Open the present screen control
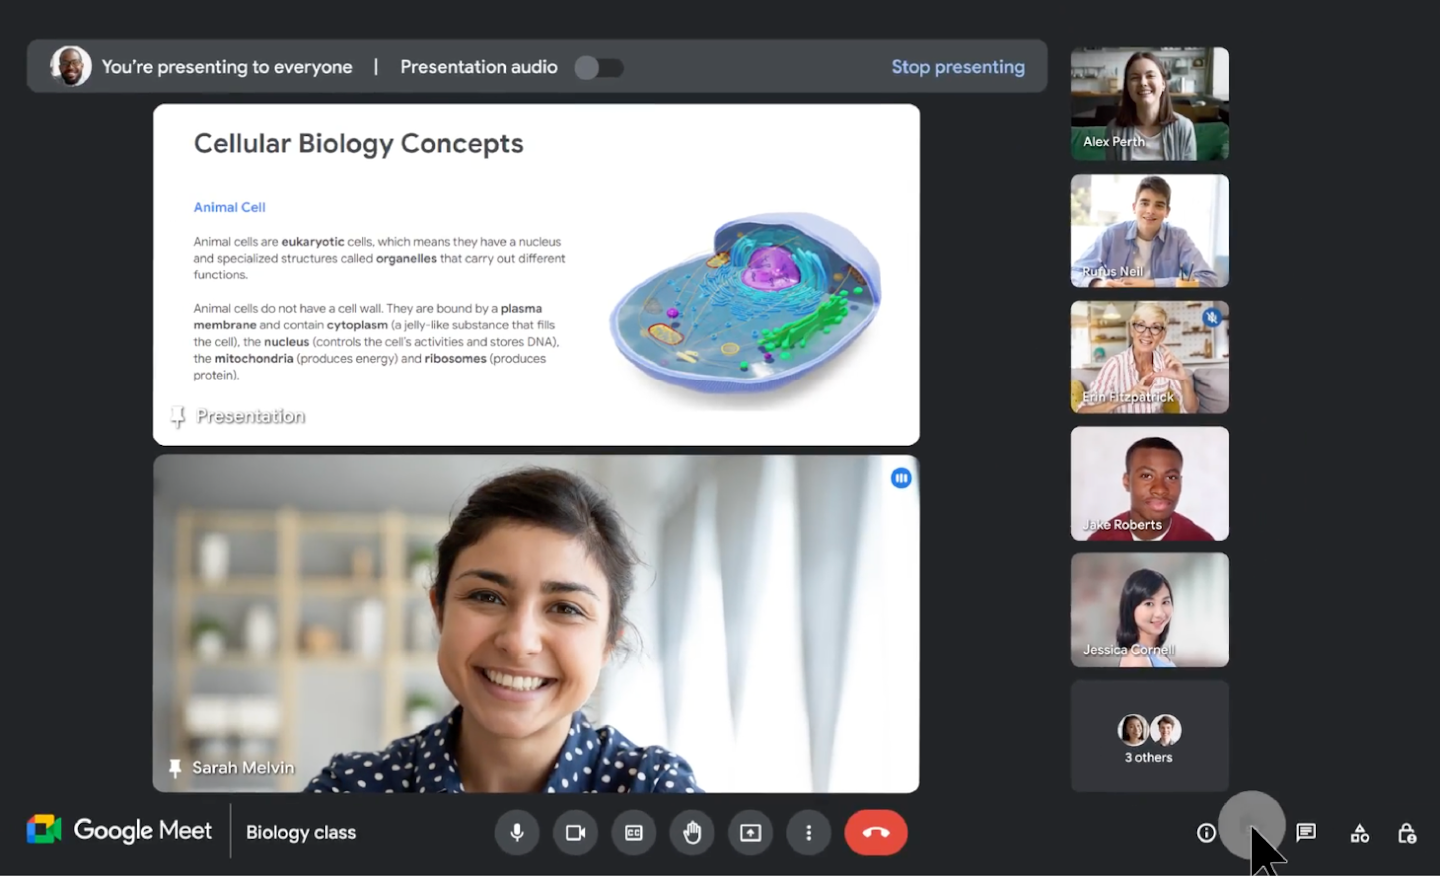This screenshot has height=876, width=1440. (750, 832)
